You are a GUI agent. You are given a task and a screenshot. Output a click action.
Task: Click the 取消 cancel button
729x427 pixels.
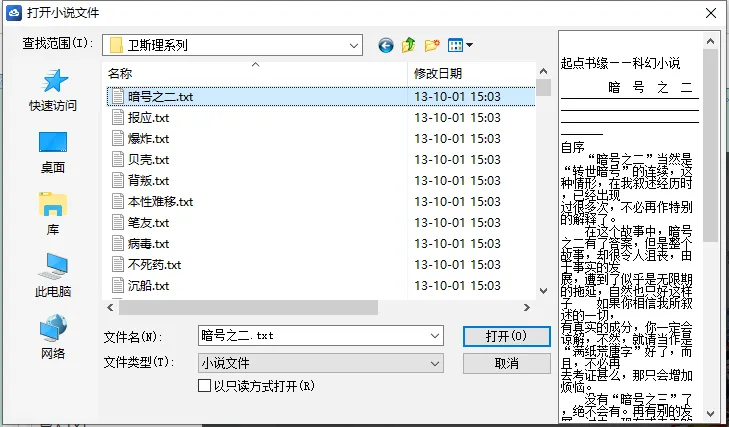506,363
